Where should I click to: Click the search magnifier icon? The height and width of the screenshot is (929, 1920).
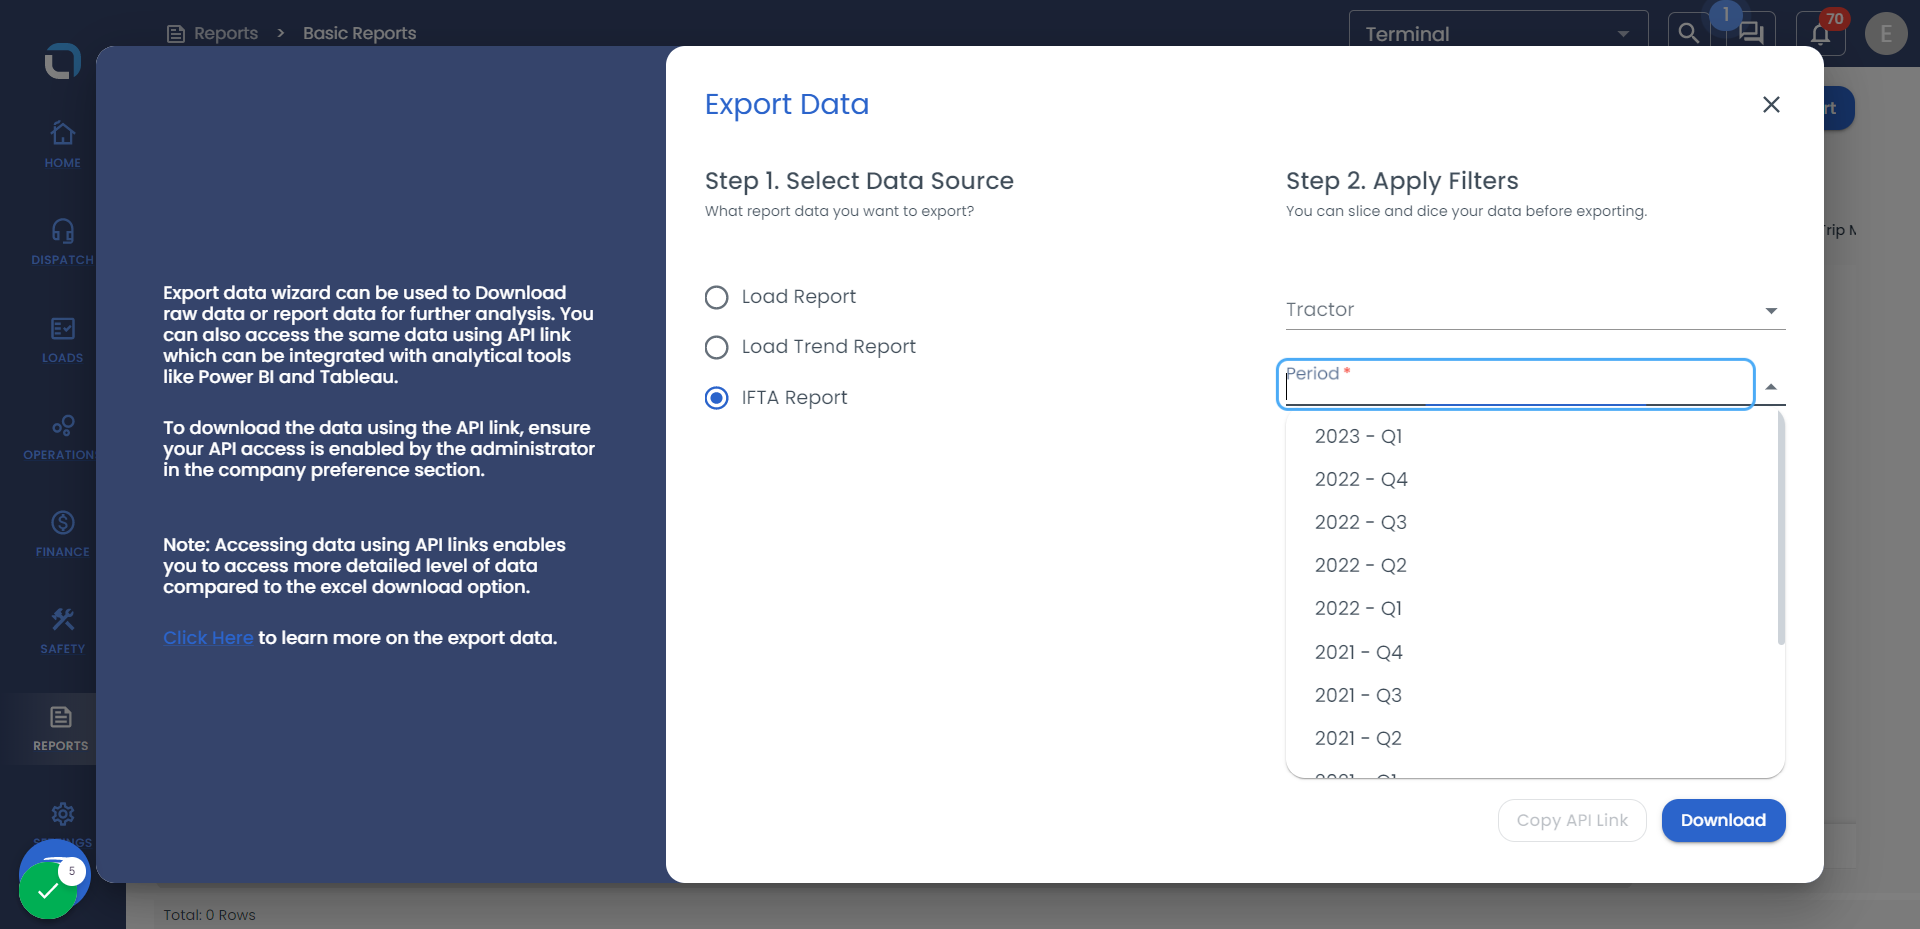[1689, 33]
